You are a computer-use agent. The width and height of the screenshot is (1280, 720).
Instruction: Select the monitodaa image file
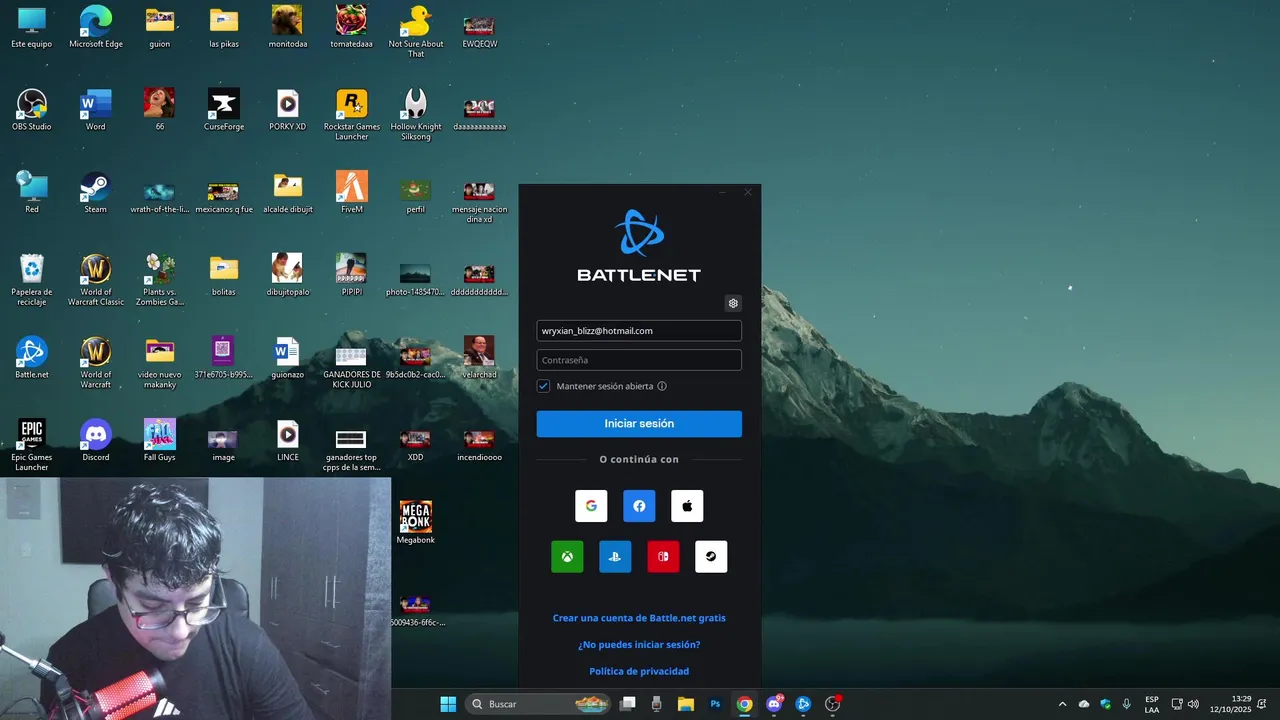(288, 28)
